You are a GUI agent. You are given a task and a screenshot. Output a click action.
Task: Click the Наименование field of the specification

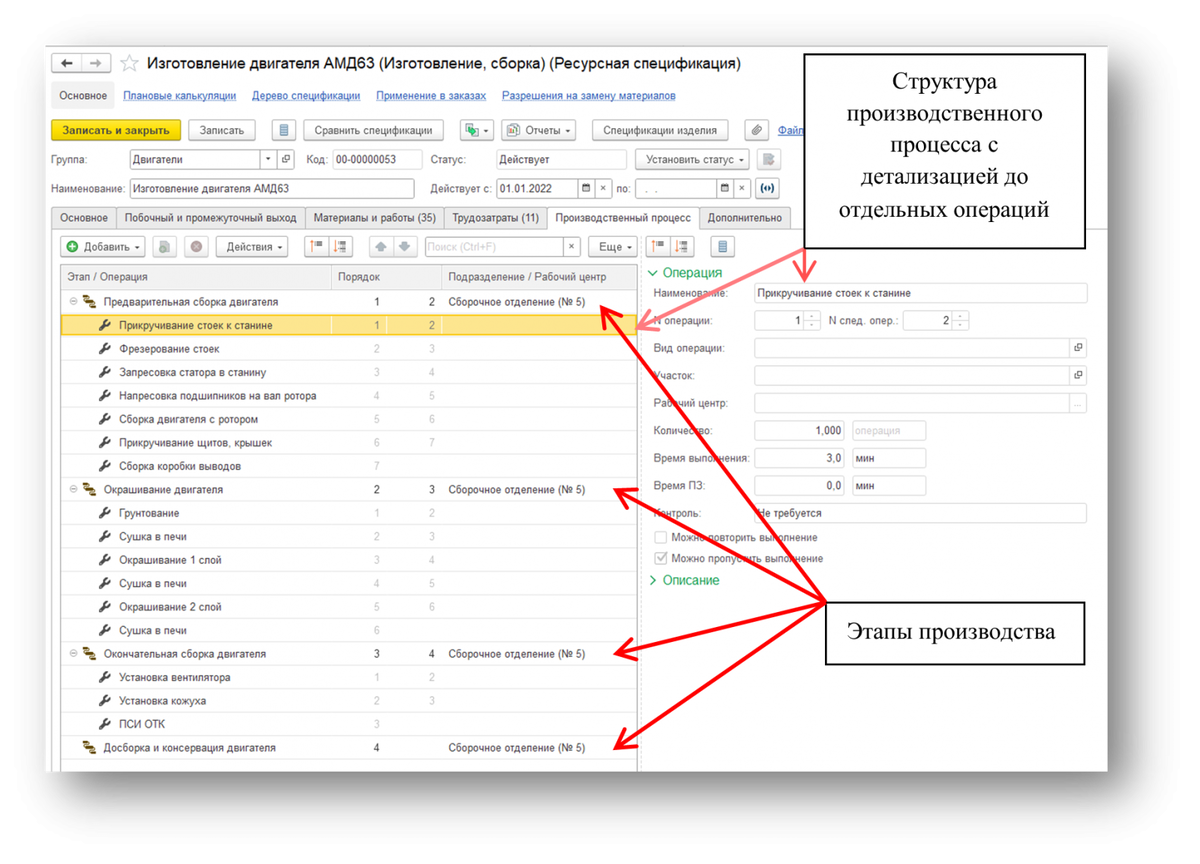(x=272, y=188)
